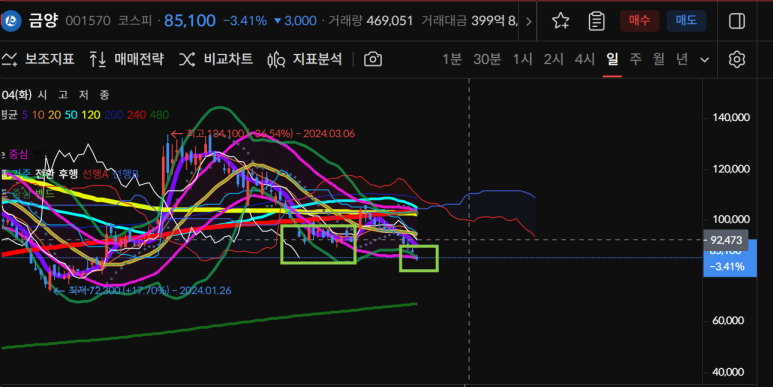
Task: Select the 2시 timeframe tab
Action: [x=553, y=60]
